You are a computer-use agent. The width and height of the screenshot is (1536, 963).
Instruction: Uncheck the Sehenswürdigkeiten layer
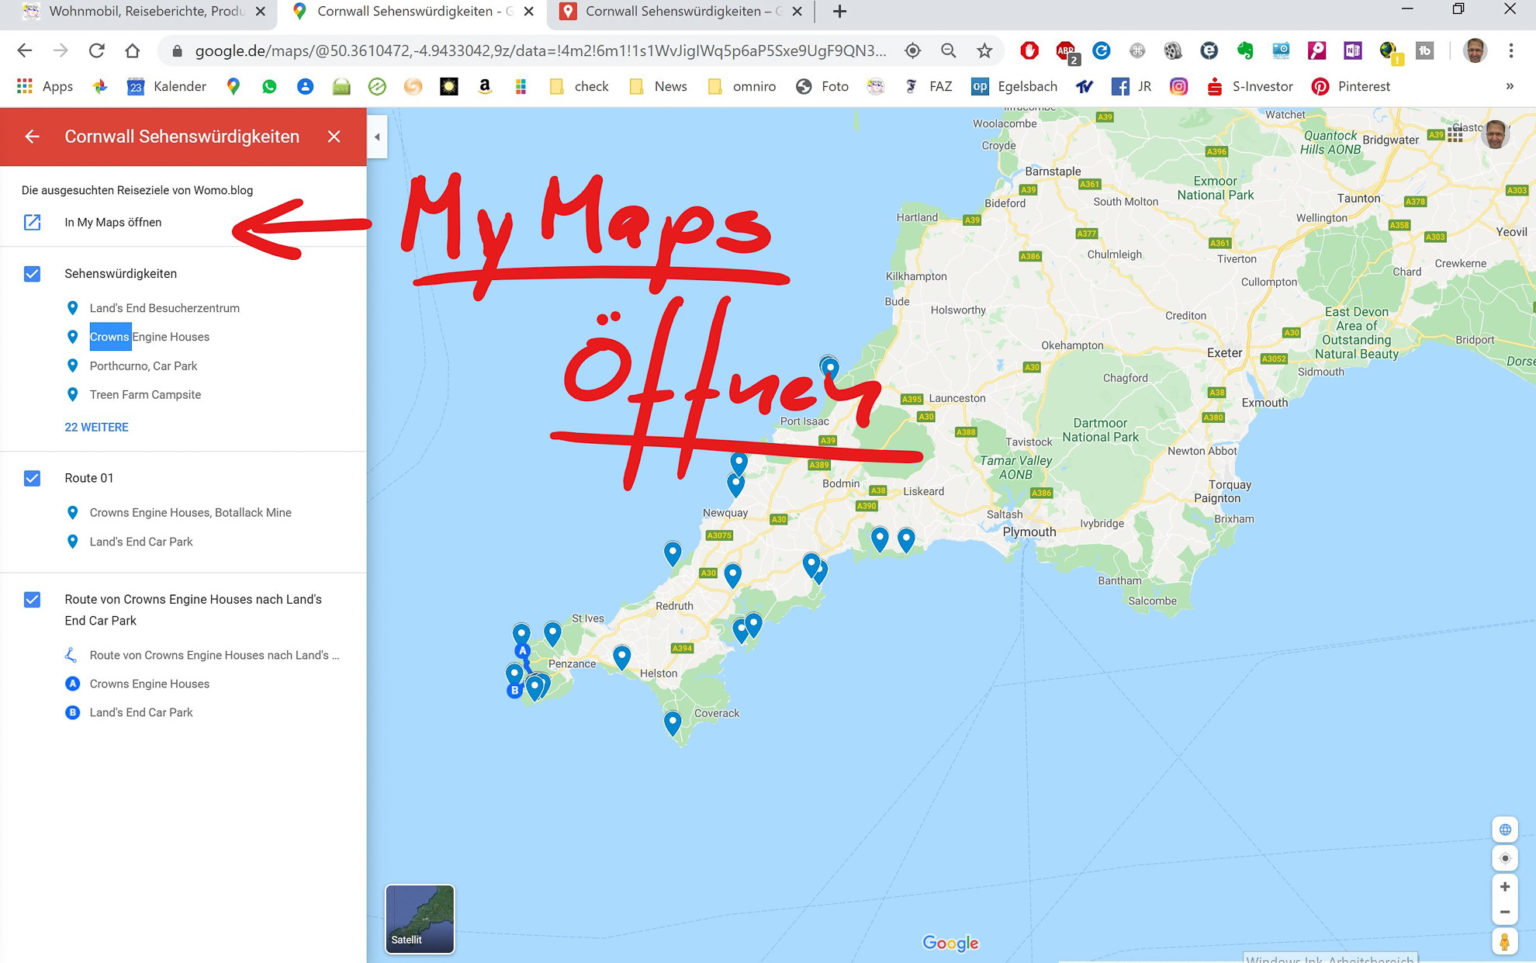point(32,273)
